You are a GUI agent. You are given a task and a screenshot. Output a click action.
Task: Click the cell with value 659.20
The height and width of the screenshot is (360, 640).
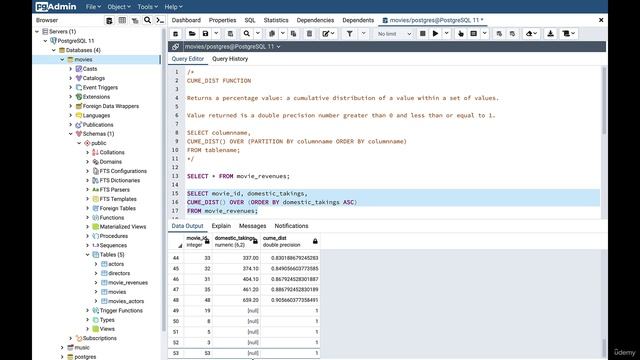(x=236, y=300)
